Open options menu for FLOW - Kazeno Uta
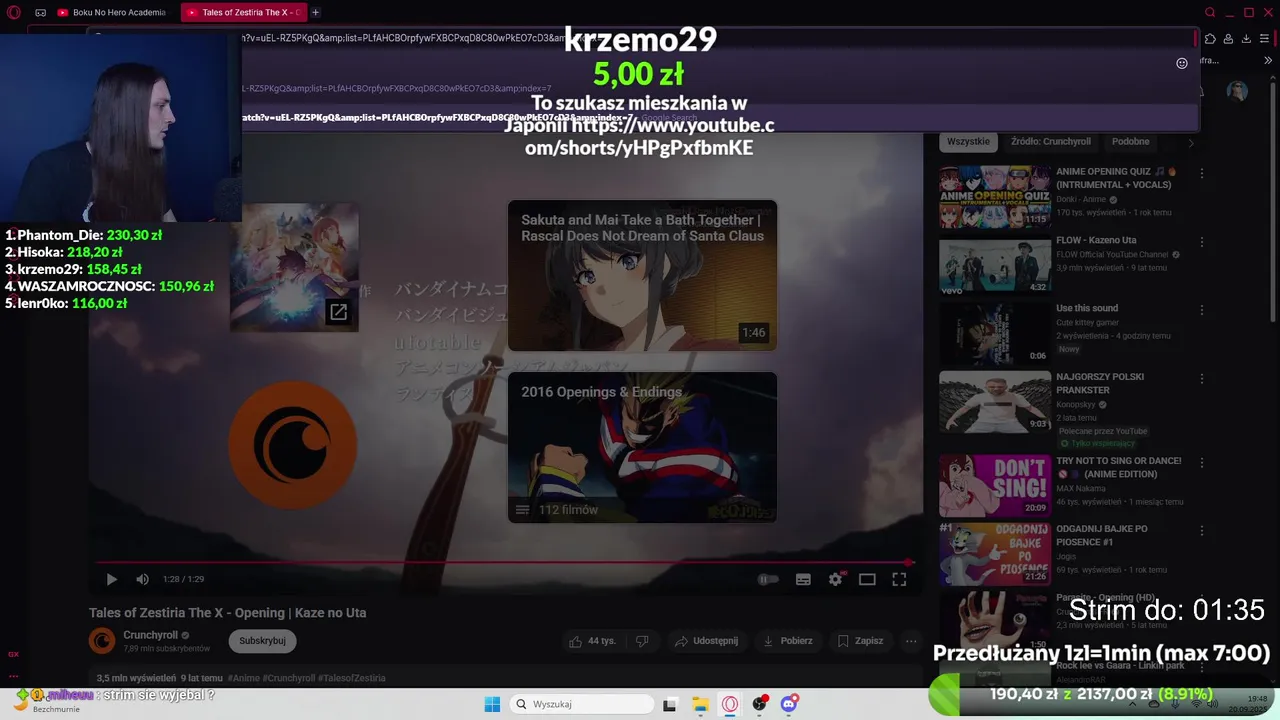 click(x=1201, y=242)
